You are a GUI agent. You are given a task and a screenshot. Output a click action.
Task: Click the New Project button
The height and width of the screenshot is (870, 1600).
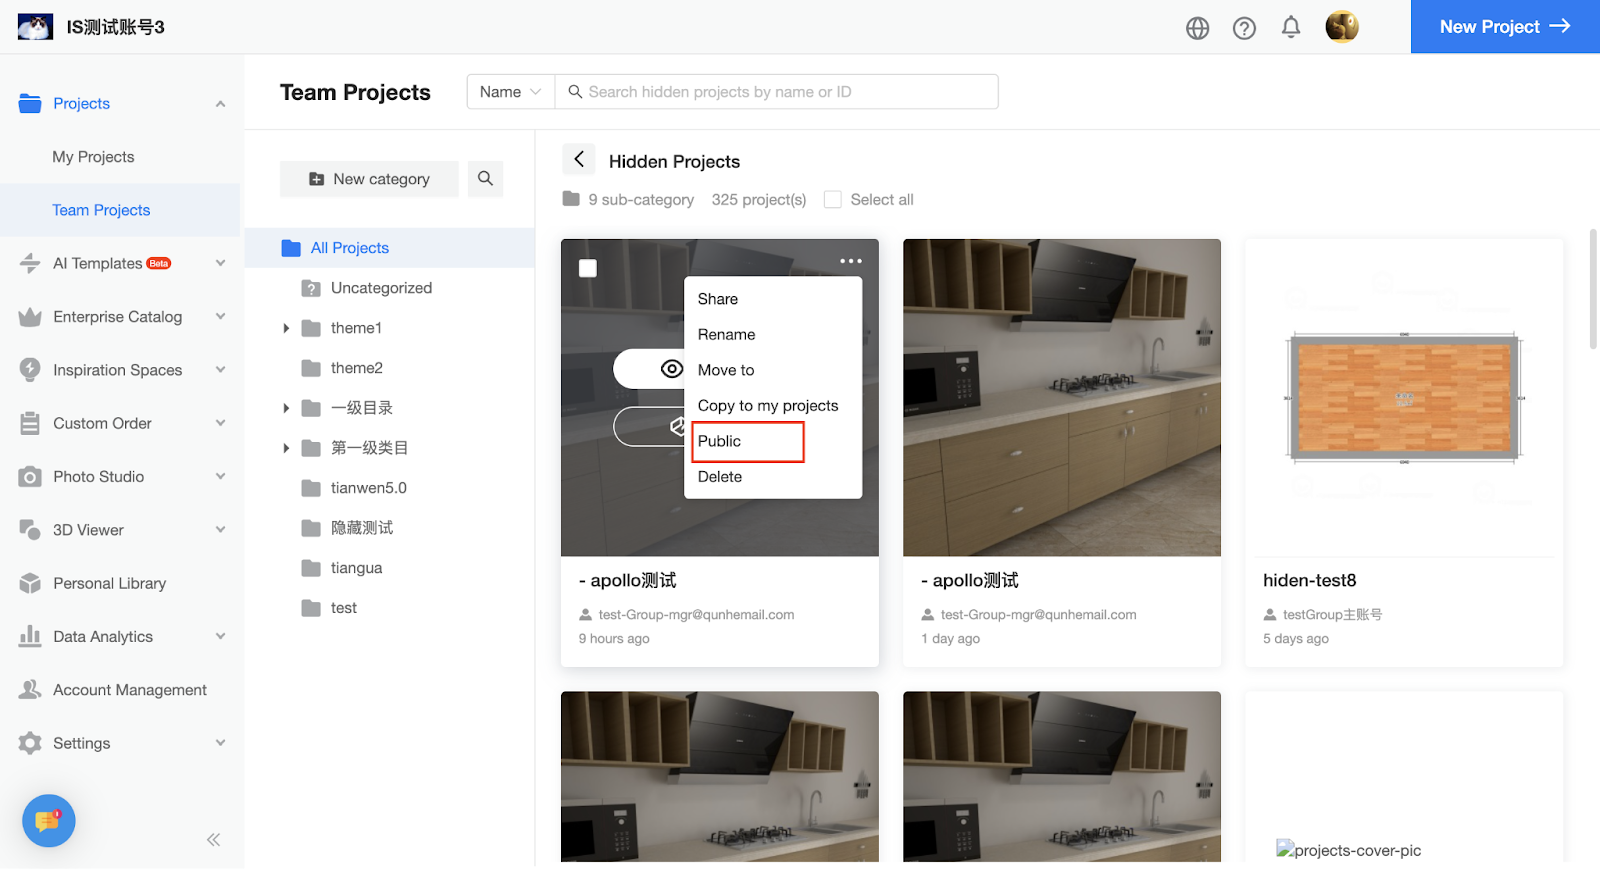coord(1504,27)
